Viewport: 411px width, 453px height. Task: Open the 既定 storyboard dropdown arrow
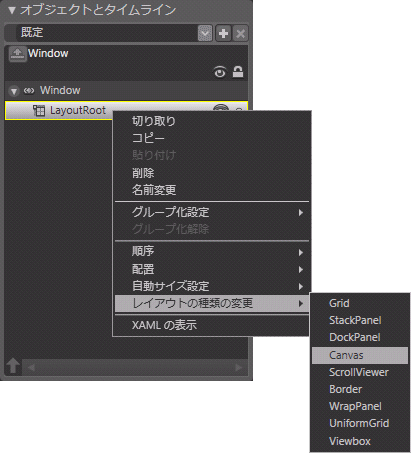pyautogui.click(x=205, y=33)
